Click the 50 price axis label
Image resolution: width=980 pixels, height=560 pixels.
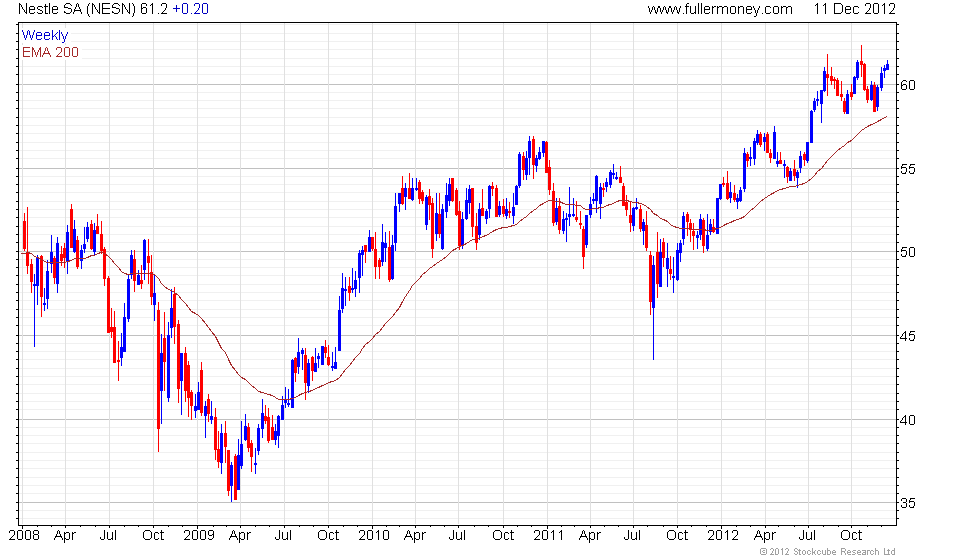click(908, 252)
